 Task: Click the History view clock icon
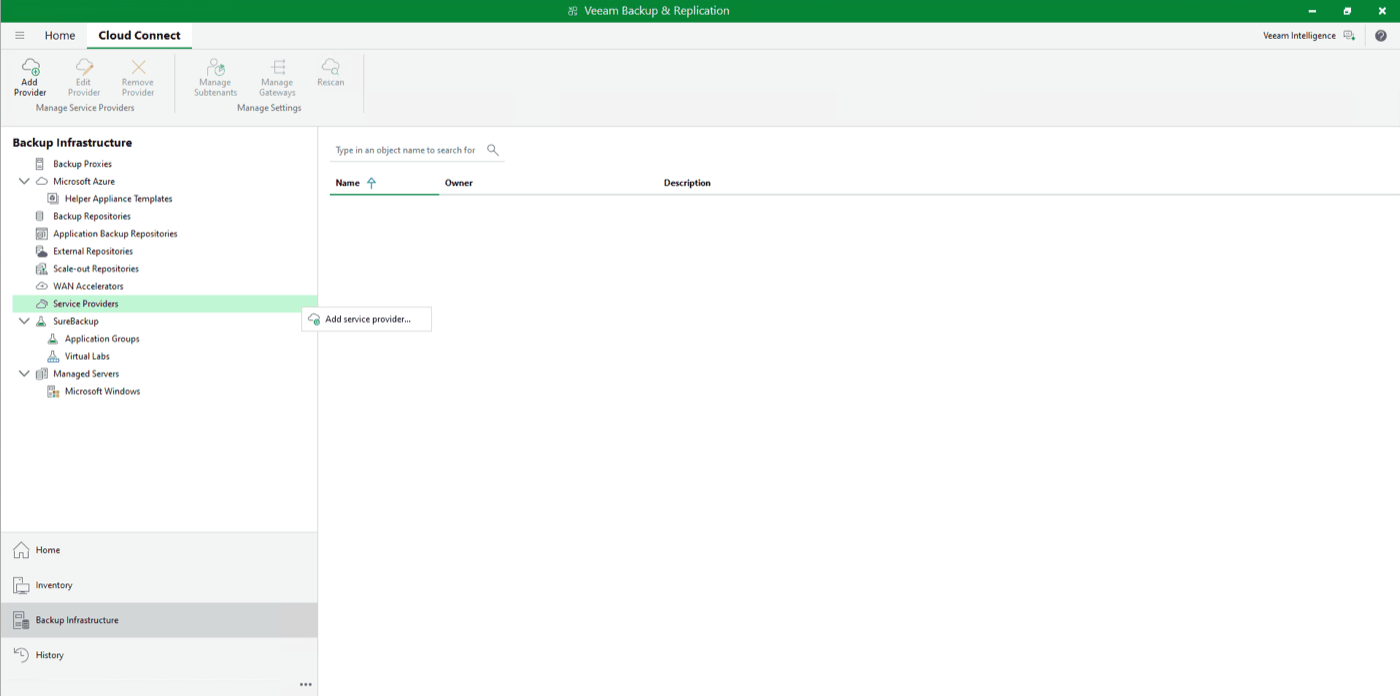click(21, 655)
